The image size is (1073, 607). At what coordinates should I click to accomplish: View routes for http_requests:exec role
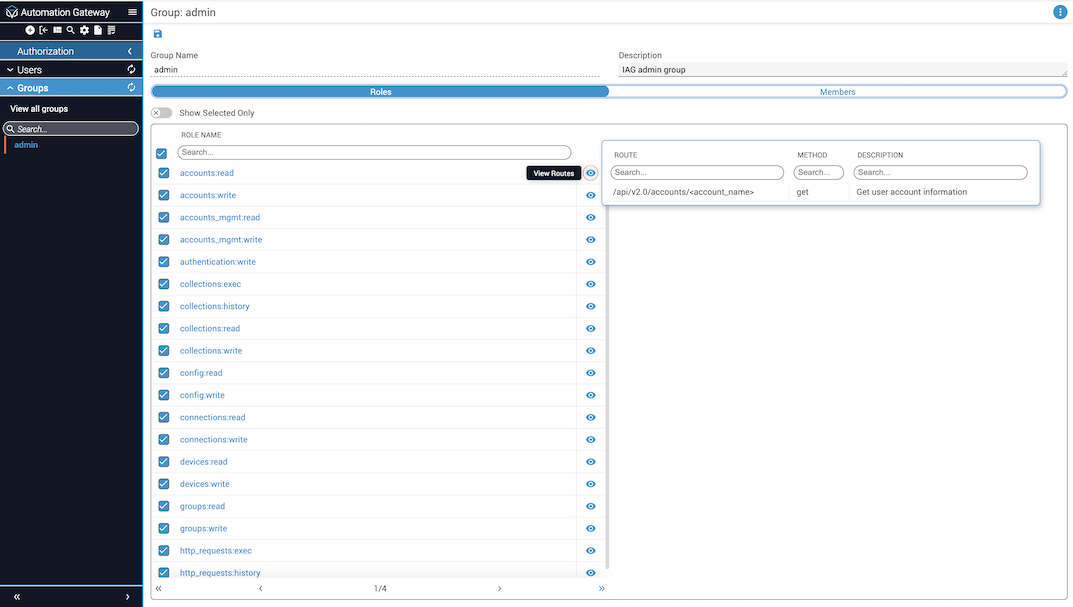pos(591,551)
